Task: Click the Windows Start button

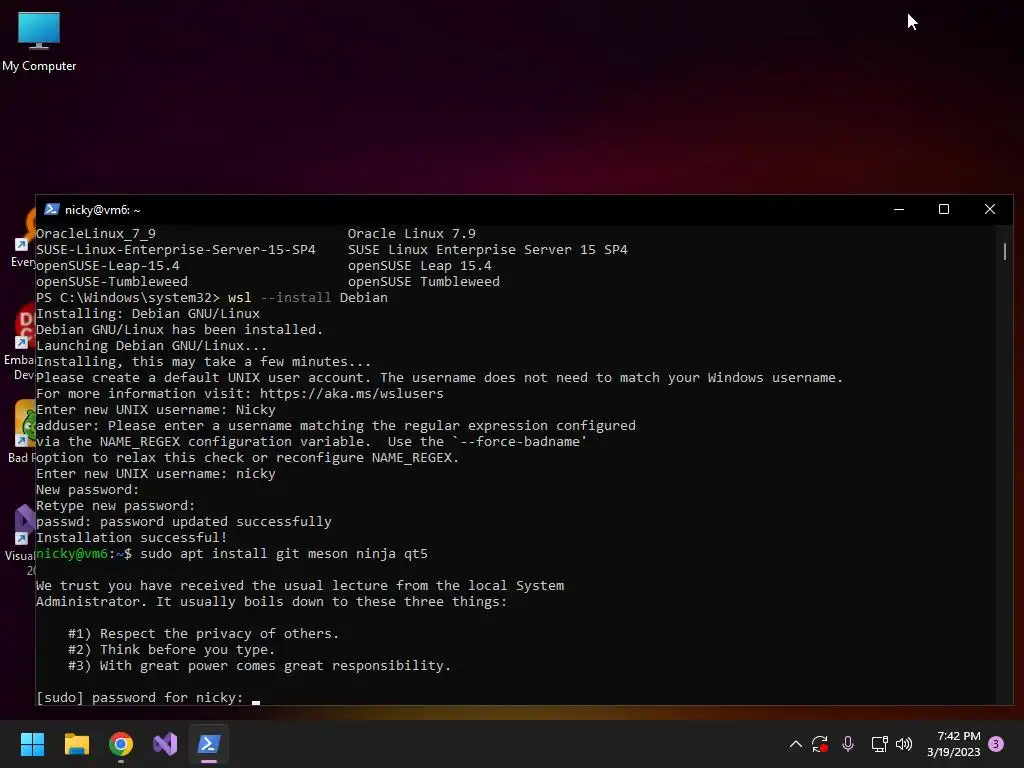Action: point(32,744)
